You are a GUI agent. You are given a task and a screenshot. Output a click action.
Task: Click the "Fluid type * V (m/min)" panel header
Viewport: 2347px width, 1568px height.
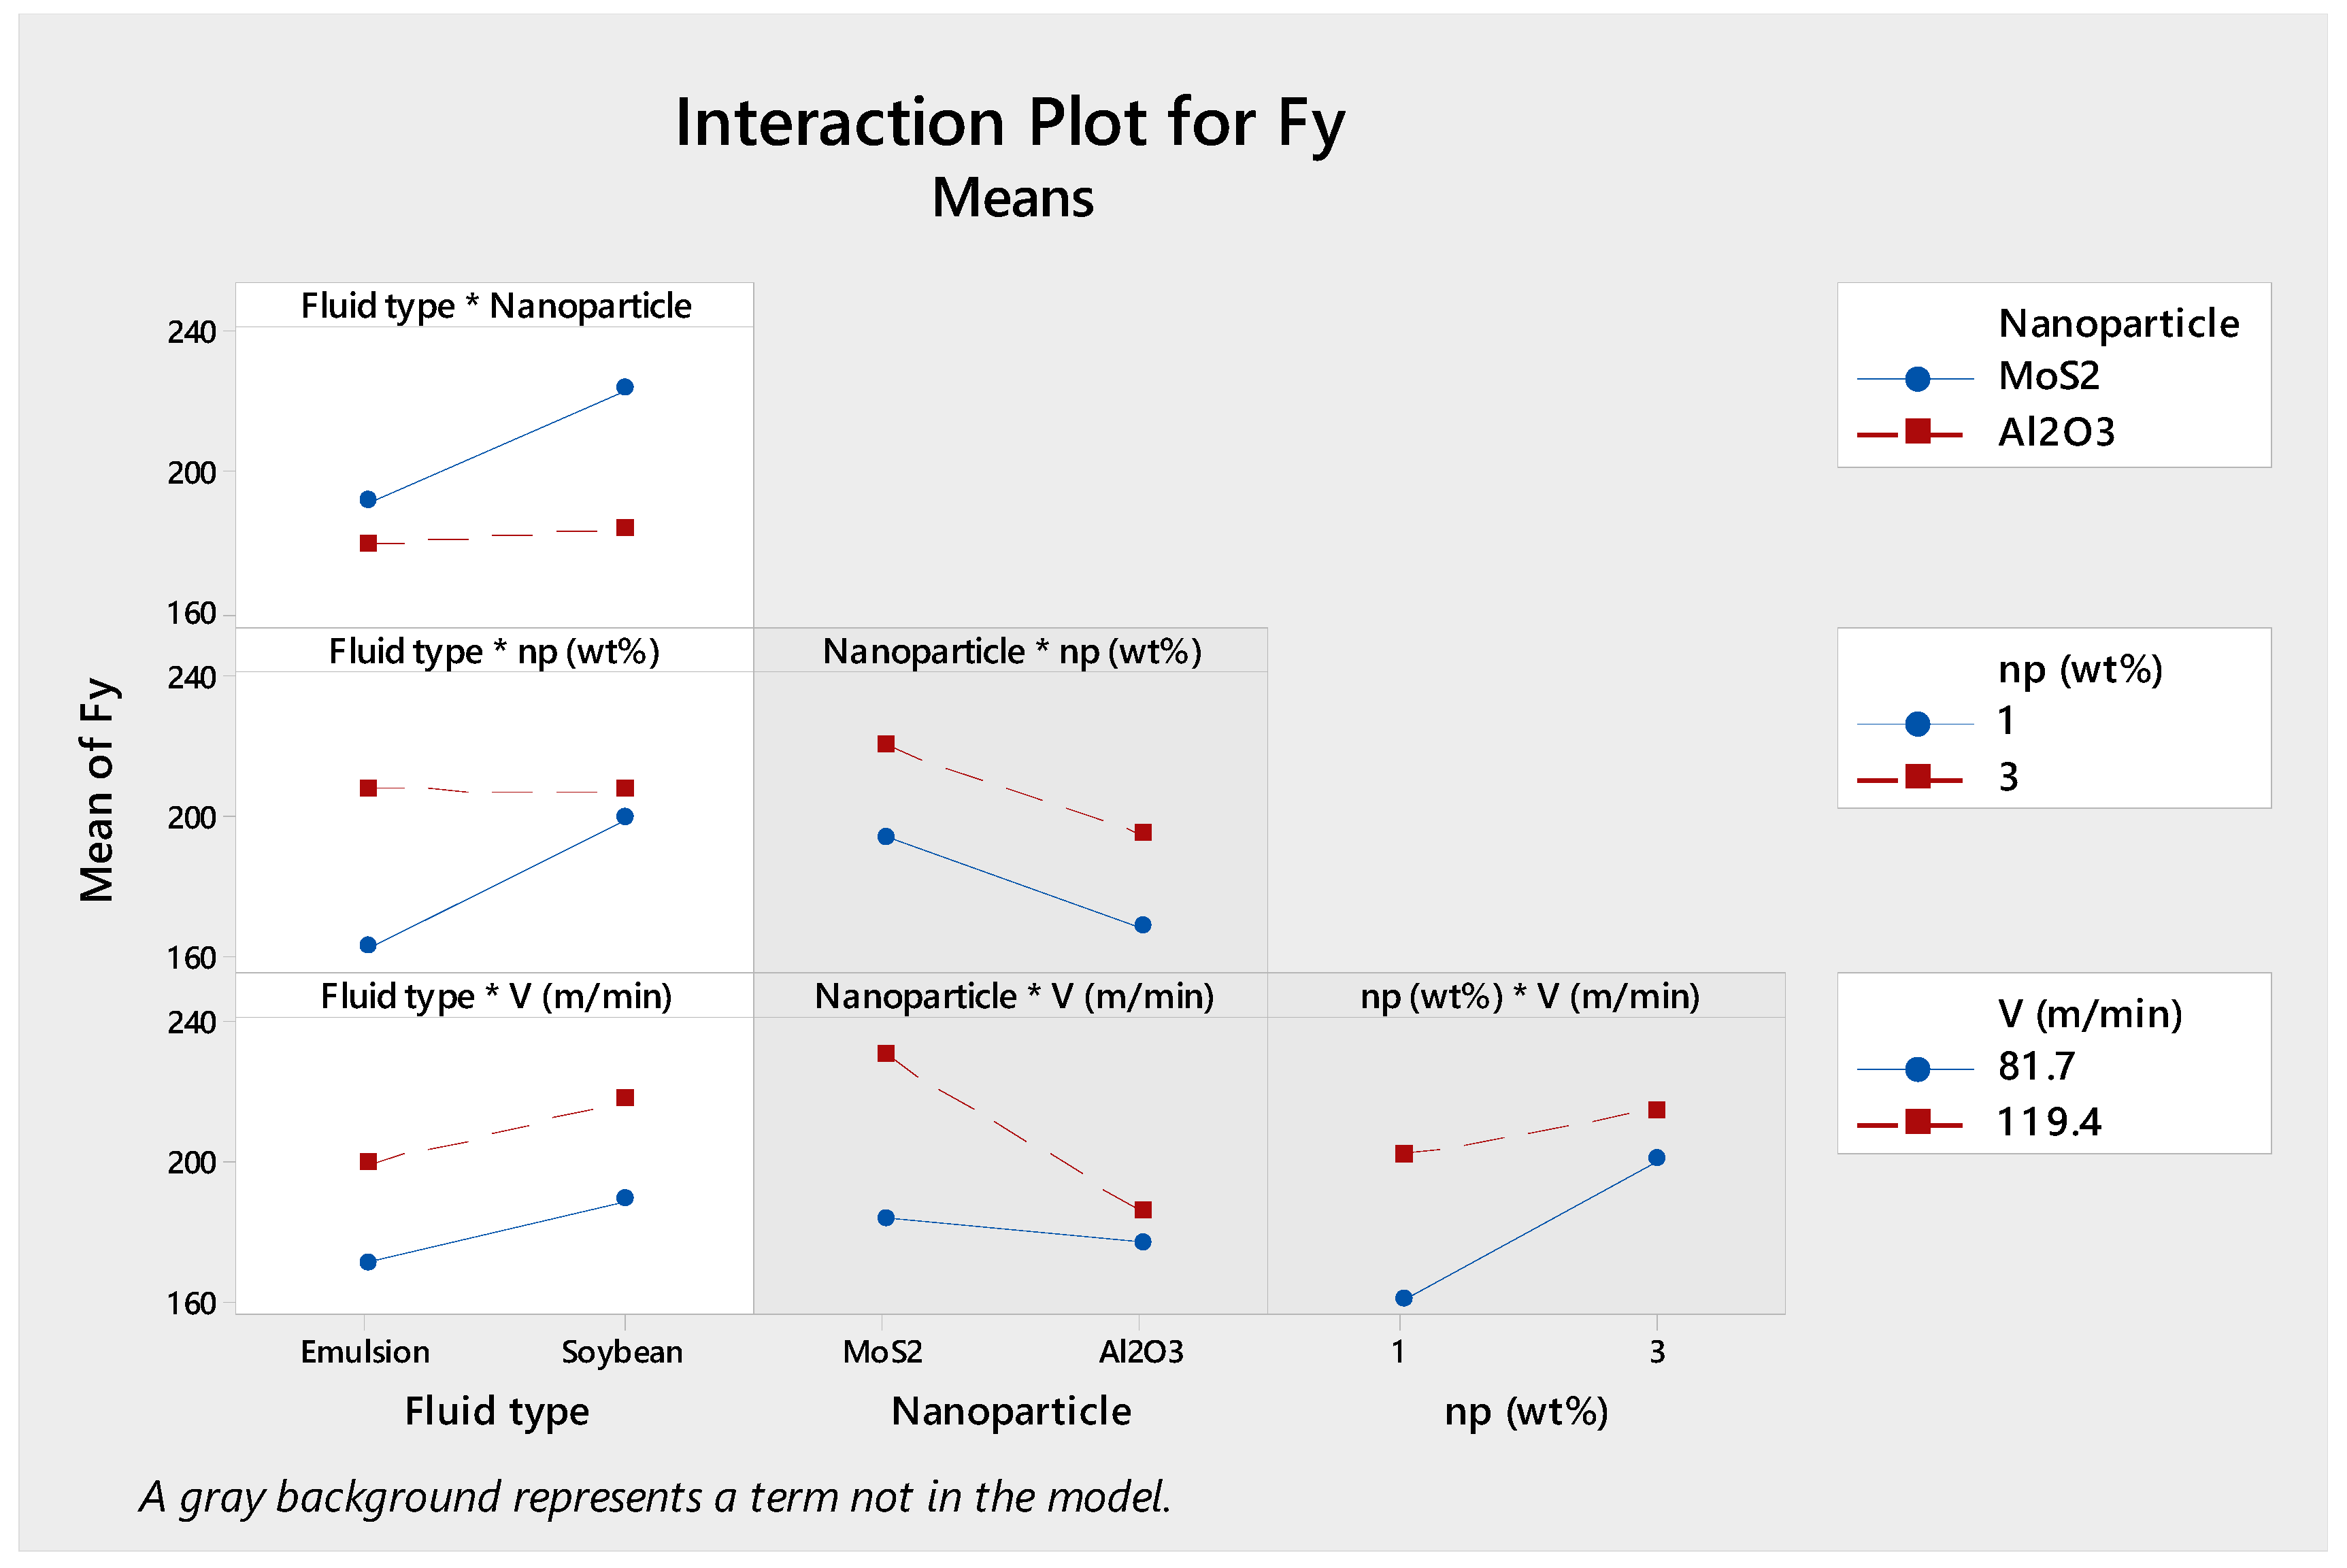click(x=496, y=997)
